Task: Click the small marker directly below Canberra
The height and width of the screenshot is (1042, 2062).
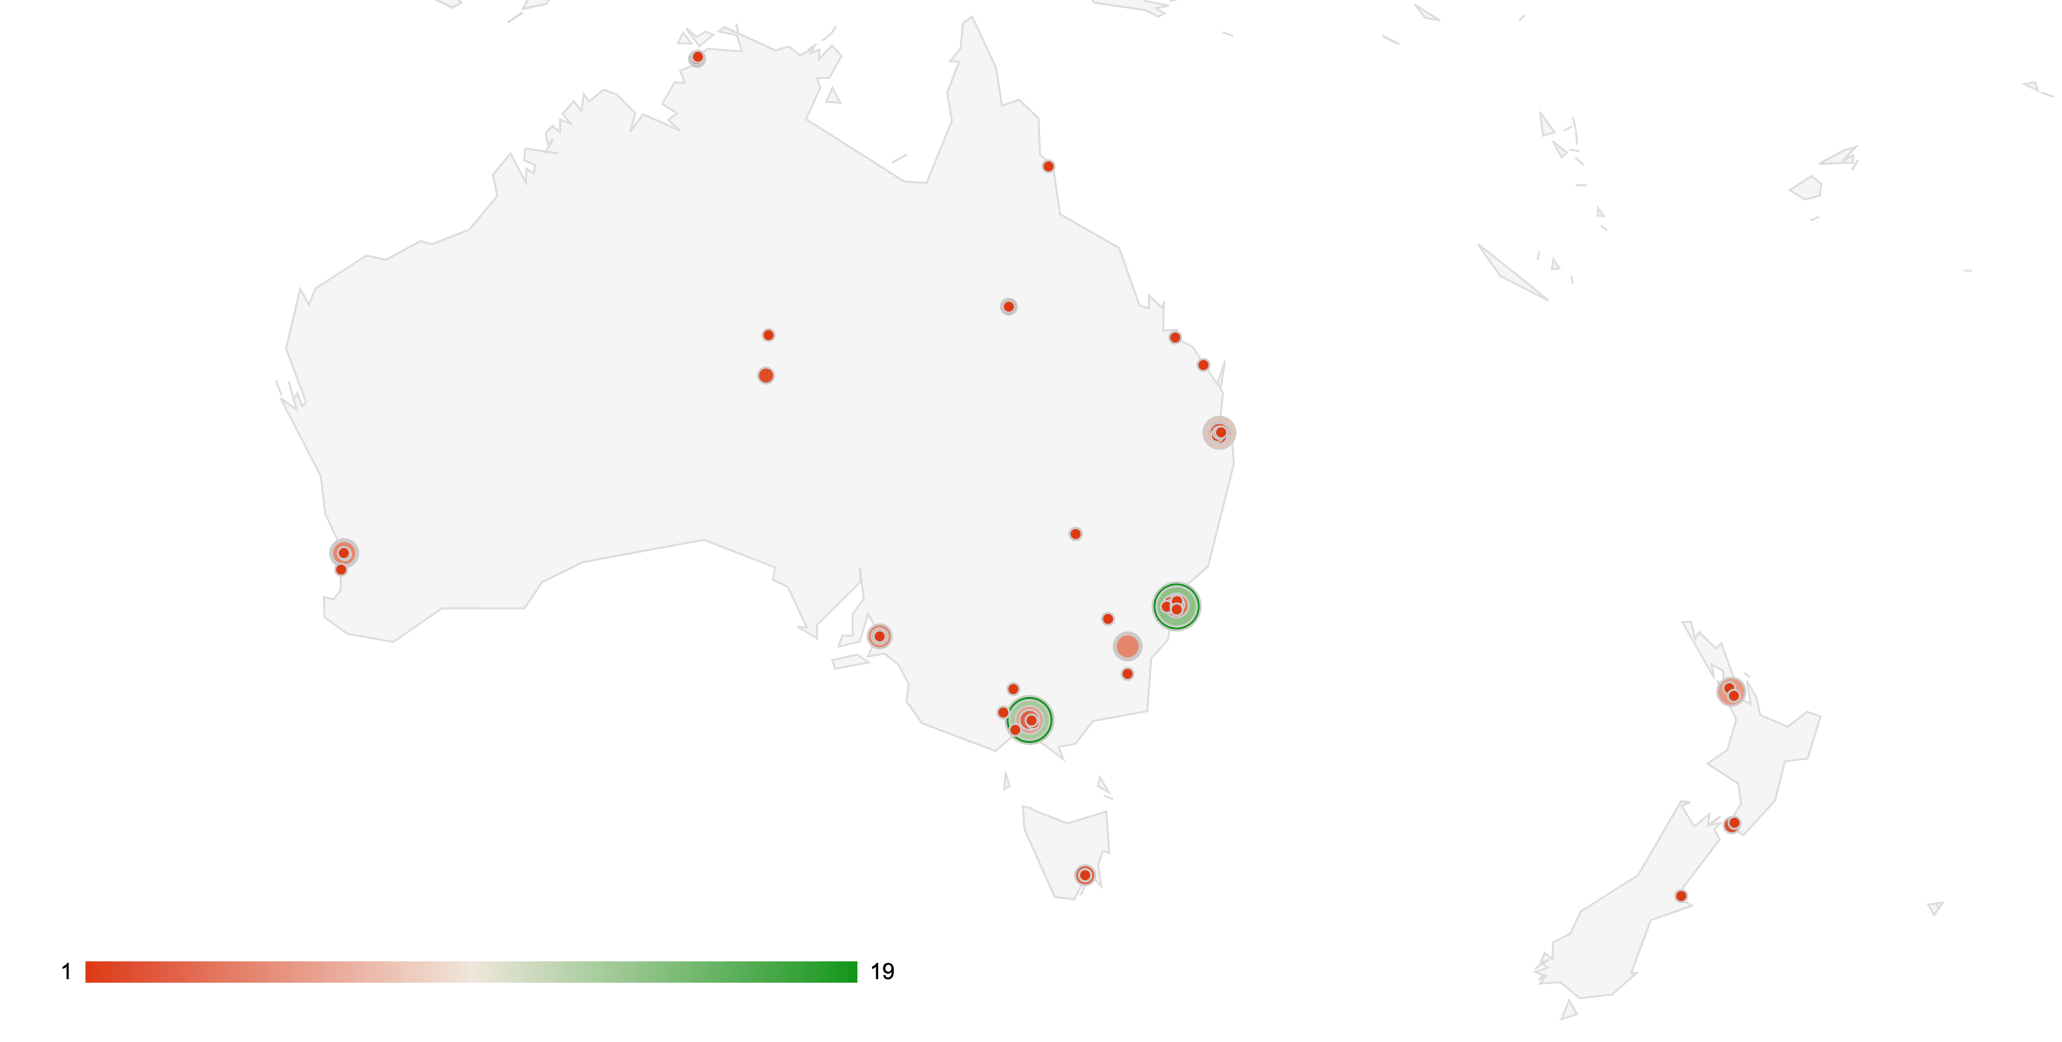Action: coord(1127,674)
